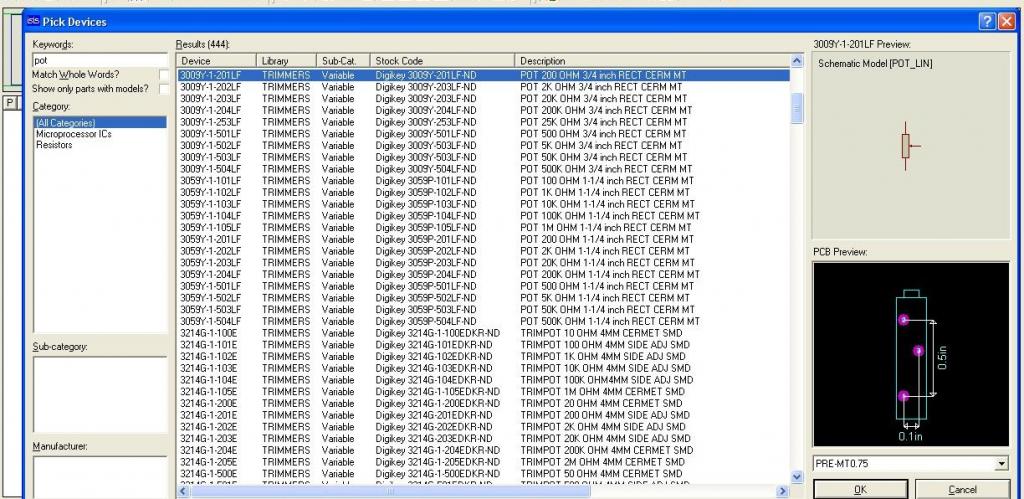Click results list scroll-up arrow
This screenshot has height=499, width=1024.
tap(797, 75)
